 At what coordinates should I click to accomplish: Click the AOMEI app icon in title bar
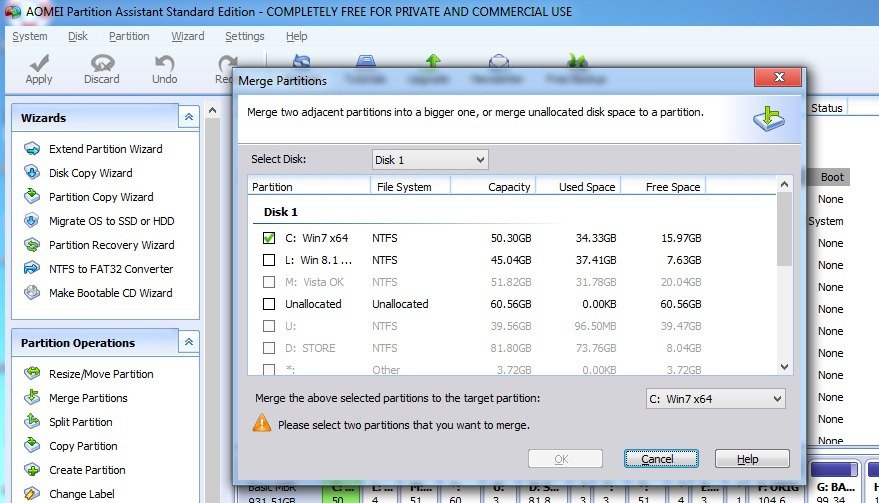point(12,11)
